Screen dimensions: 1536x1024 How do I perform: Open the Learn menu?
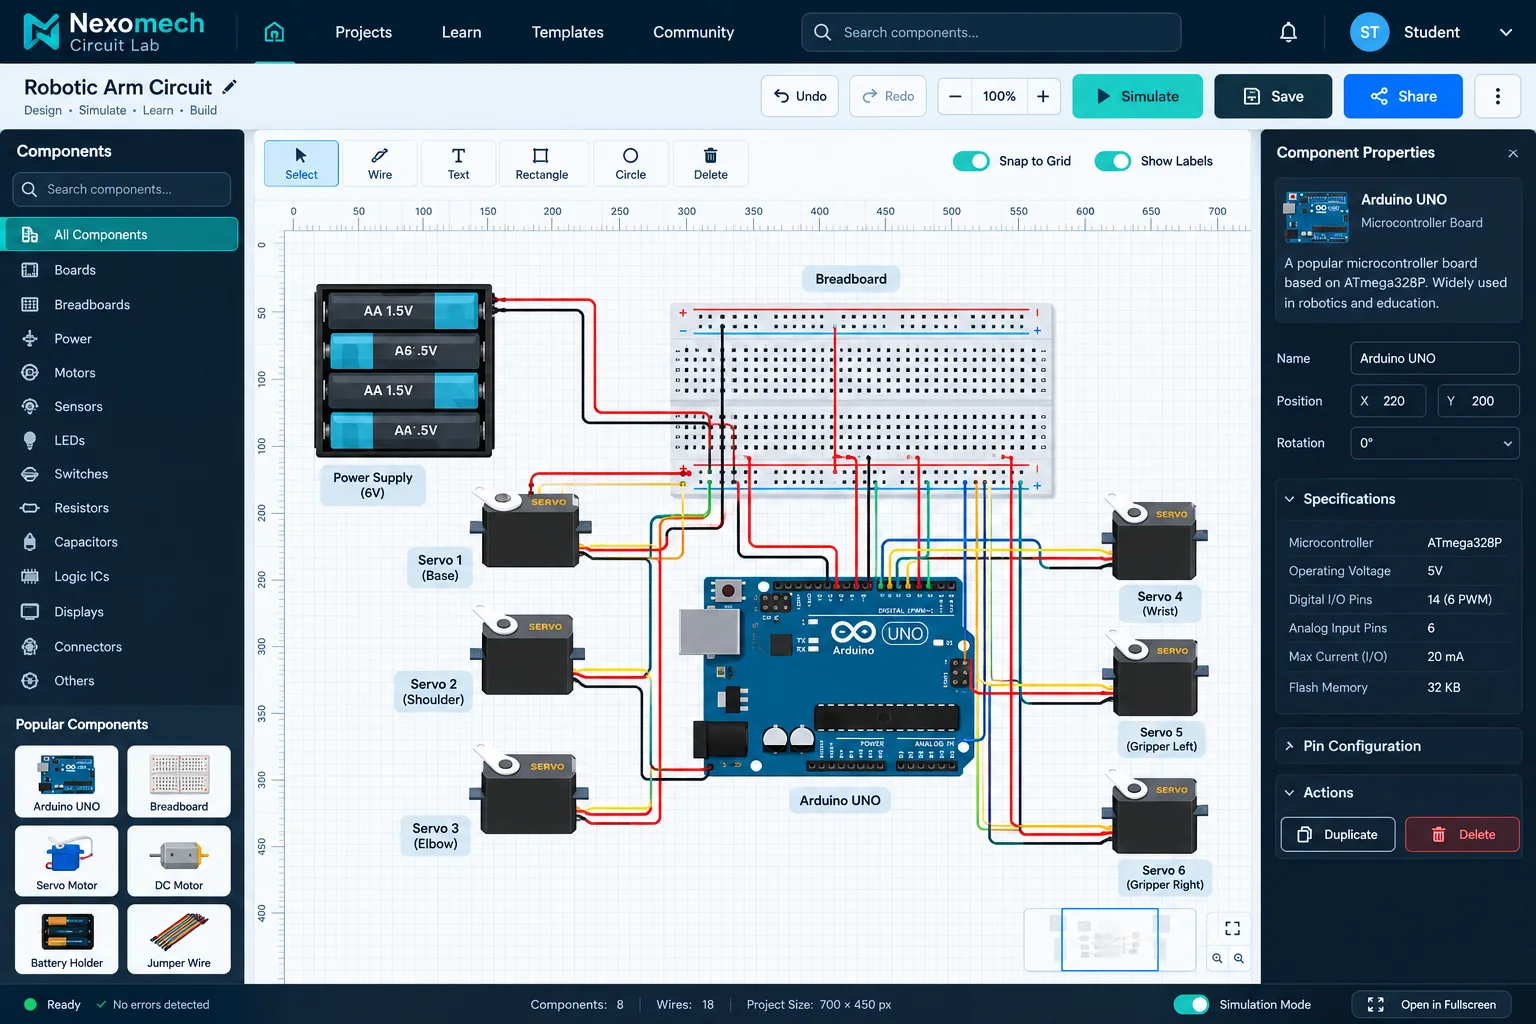[461, 32]
